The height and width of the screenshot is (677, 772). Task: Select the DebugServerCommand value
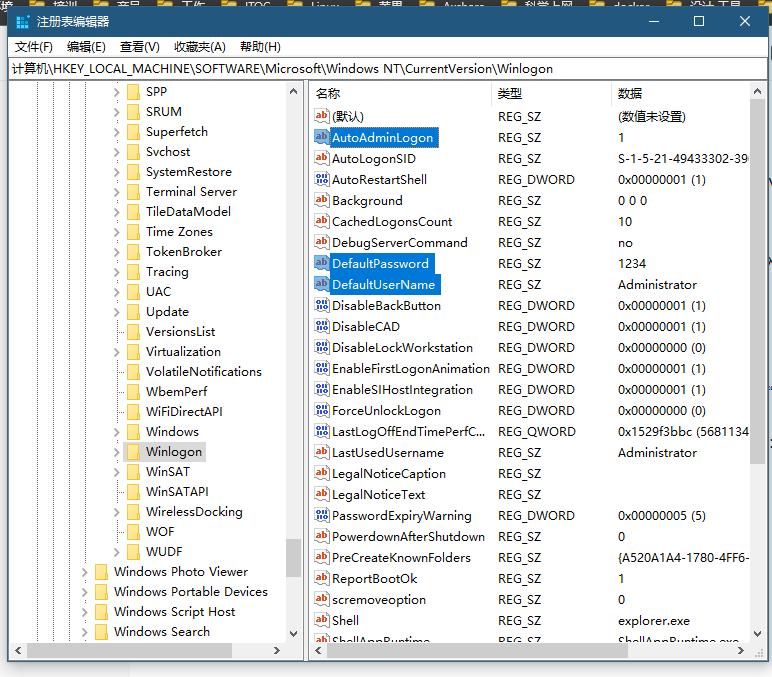pyautogui.click(x=399, y=243)
